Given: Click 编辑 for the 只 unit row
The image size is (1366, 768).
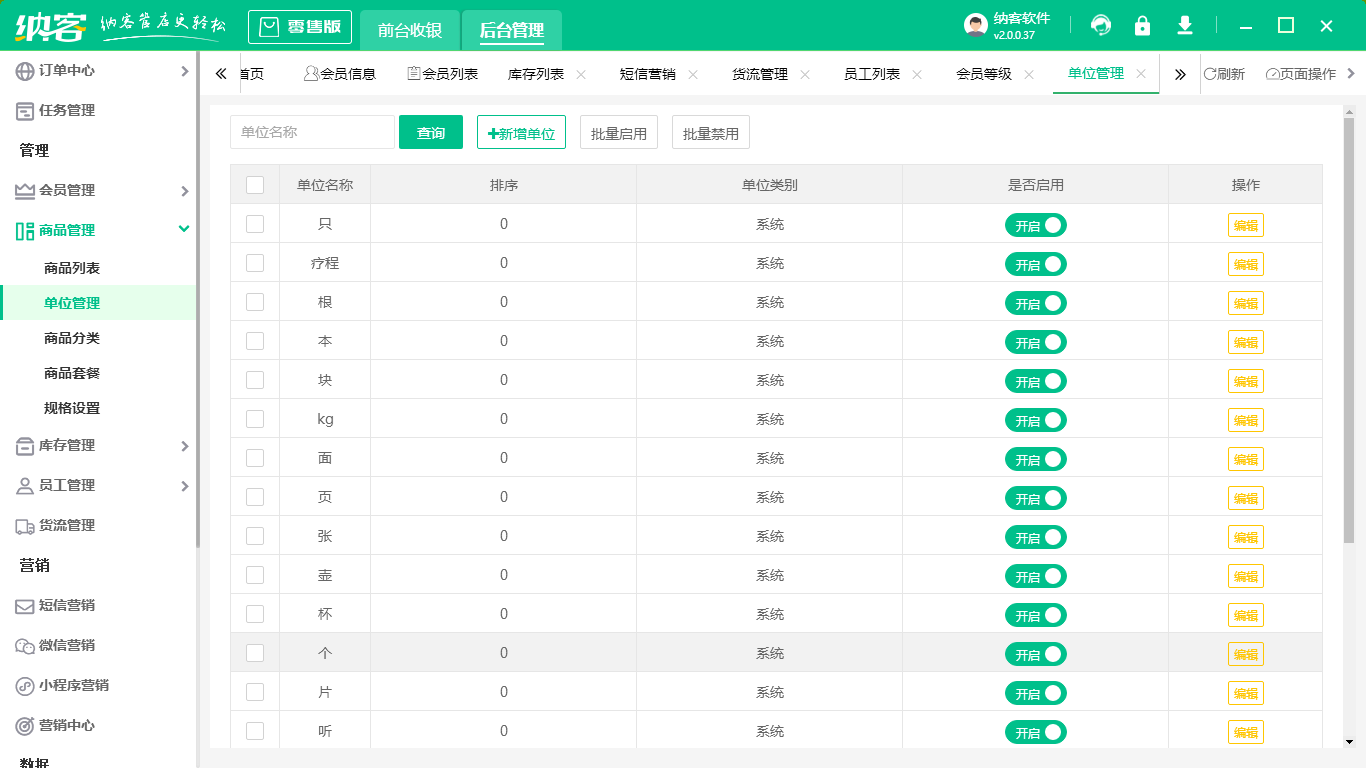Looking at the screenshot, I should pyautogui.click(x=1245, y=225).
